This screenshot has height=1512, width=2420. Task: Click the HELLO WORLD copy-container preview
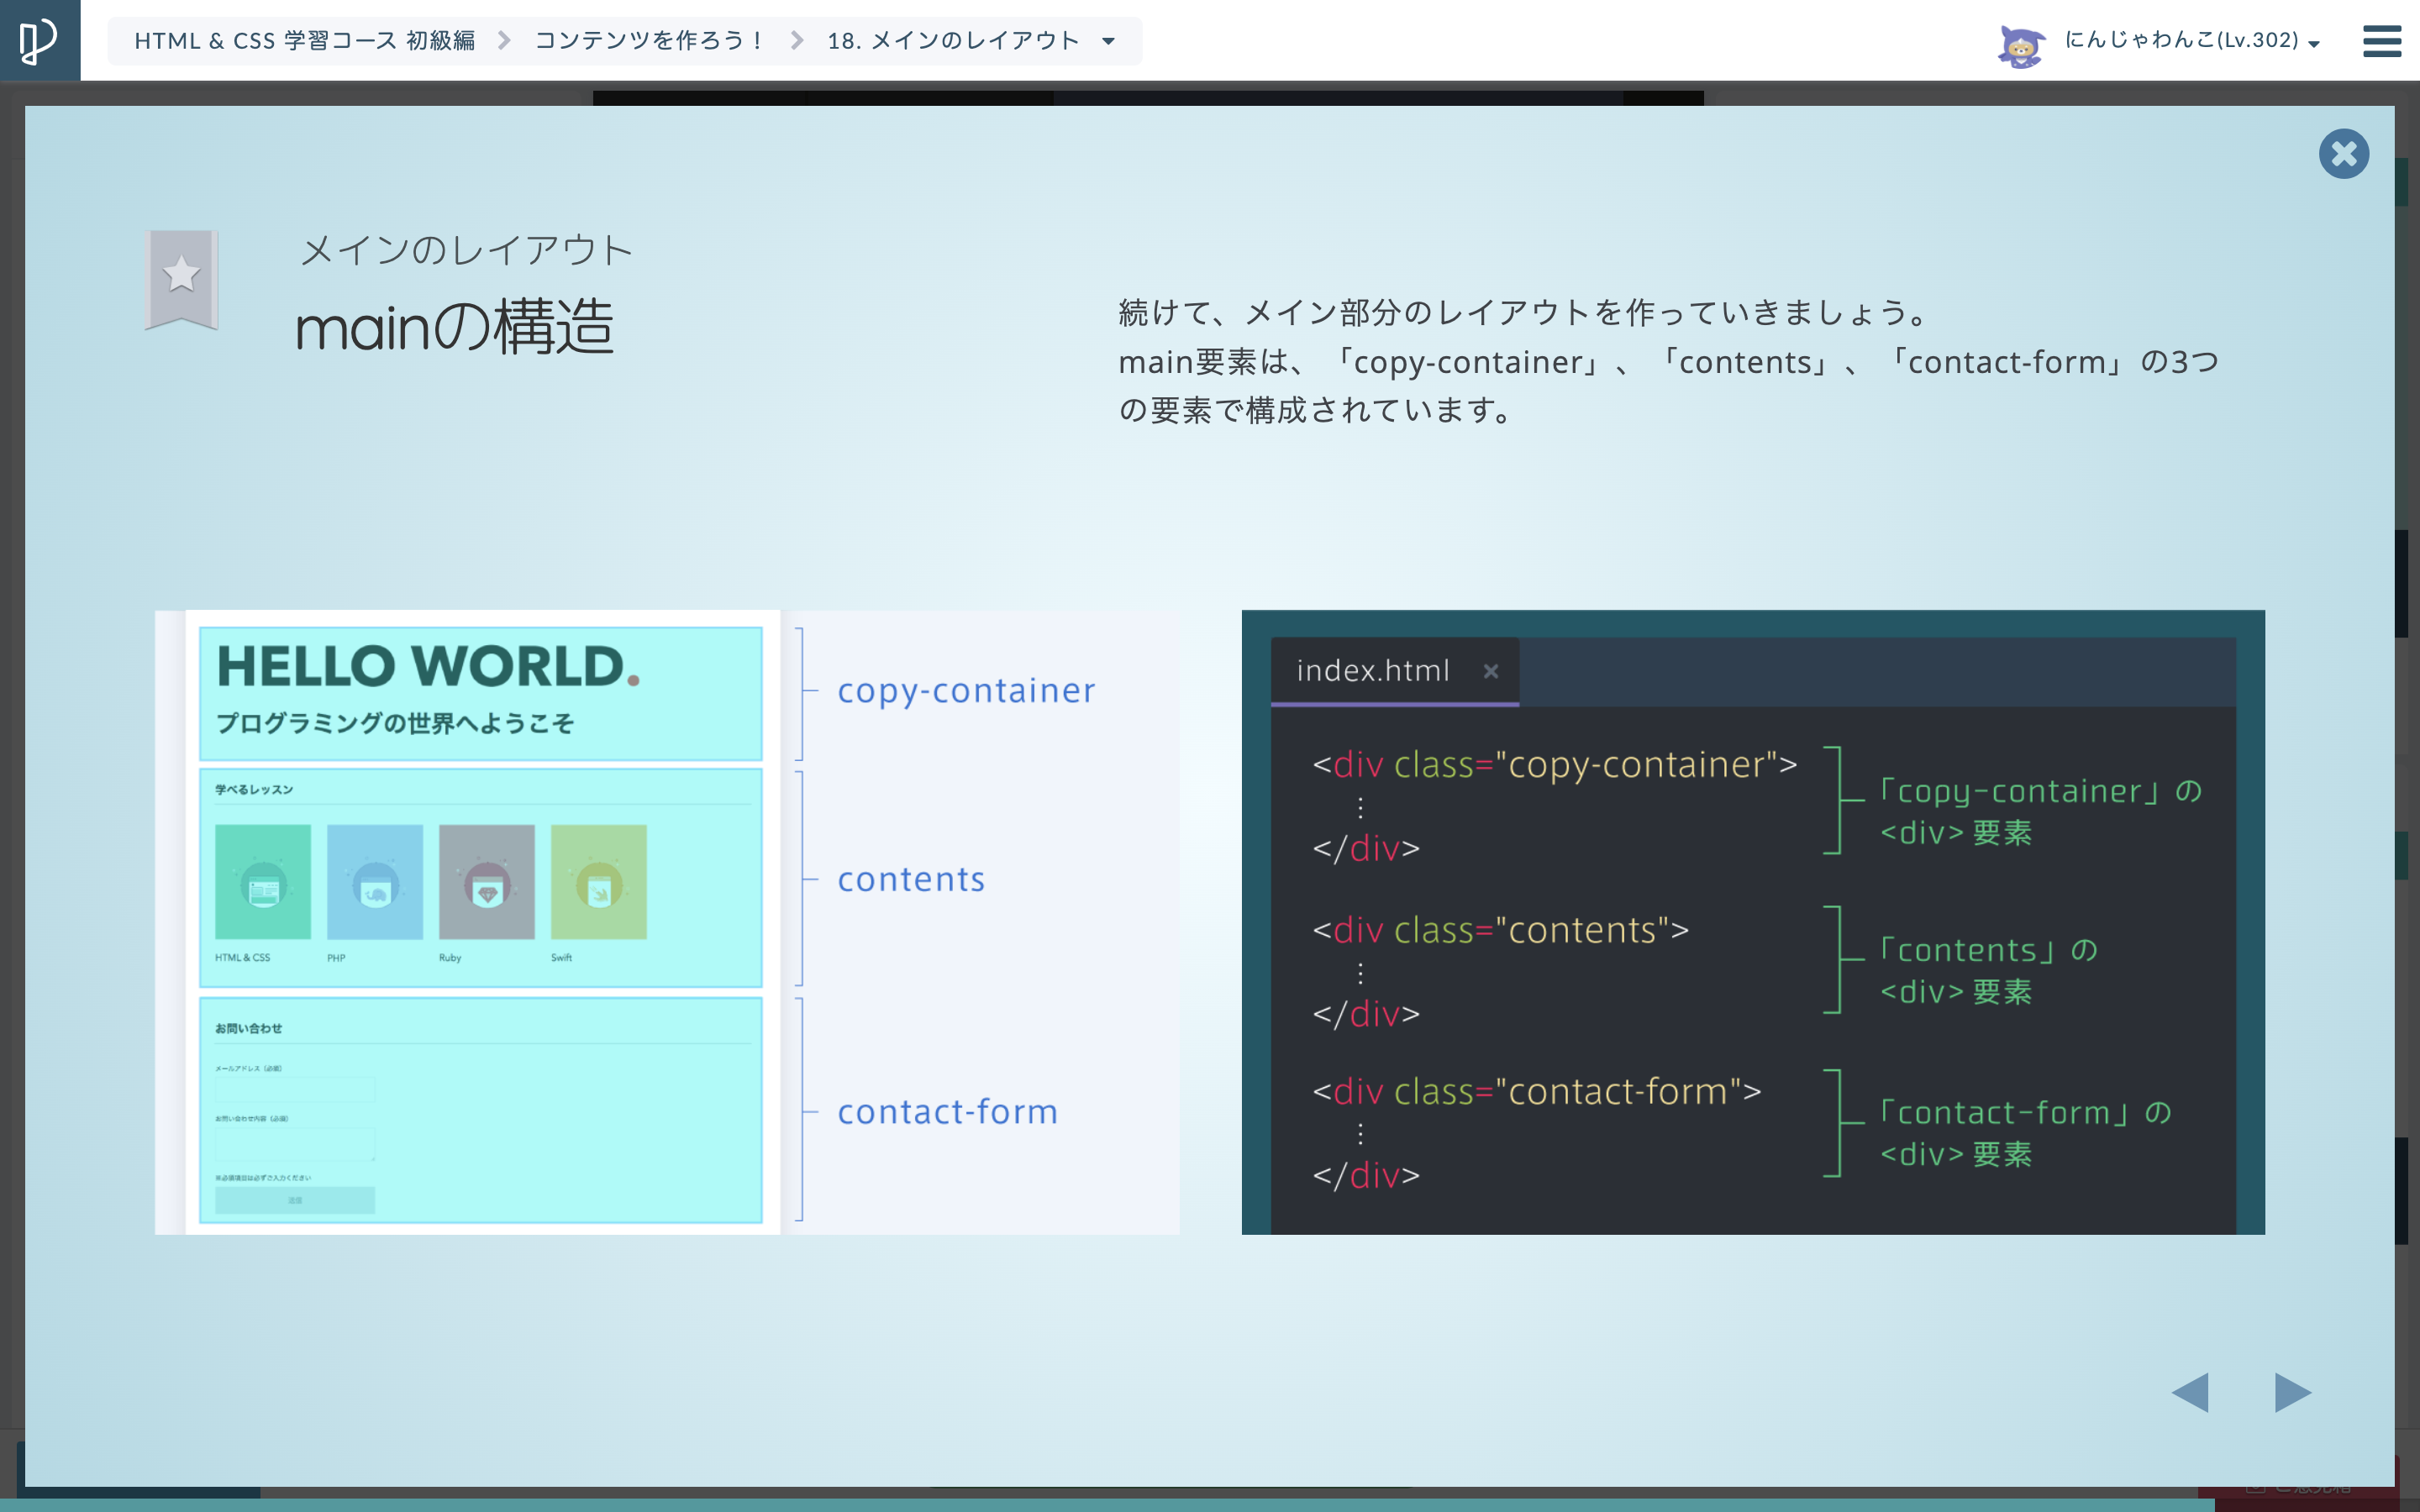pyautogui.click(x=480, y=693)
